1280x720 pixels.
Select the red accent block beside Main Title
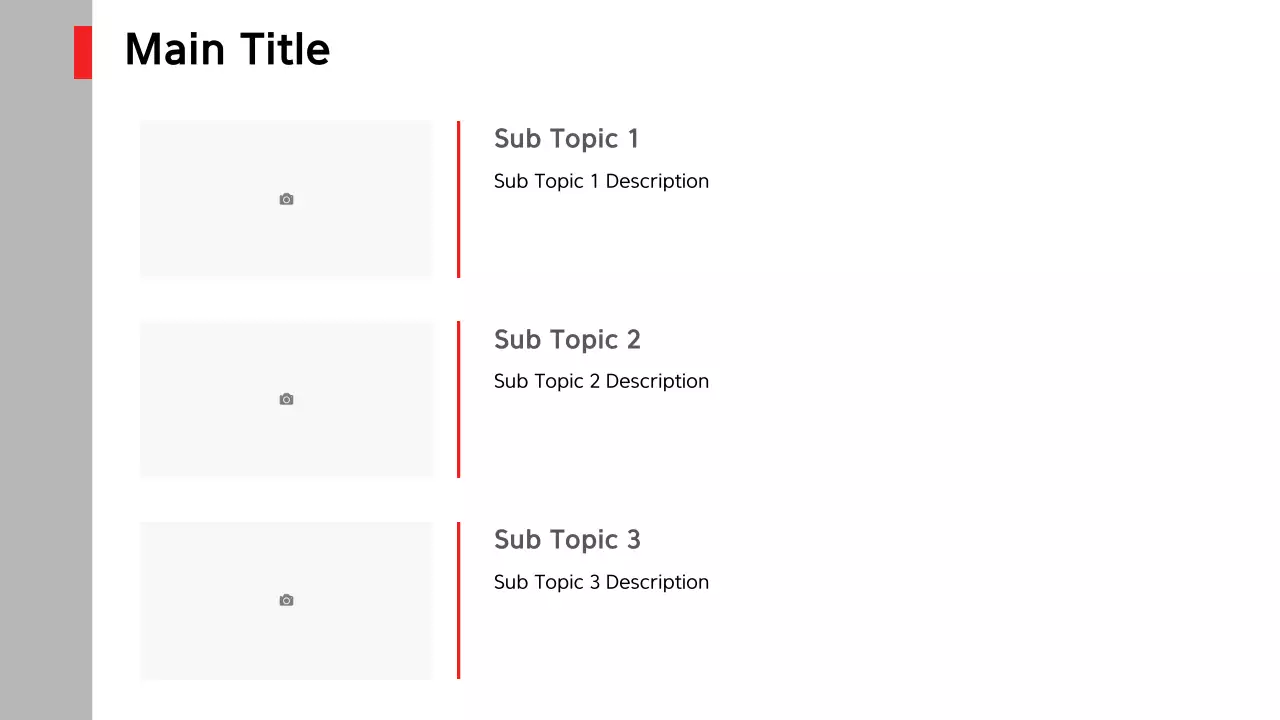(x=83, y=52)
